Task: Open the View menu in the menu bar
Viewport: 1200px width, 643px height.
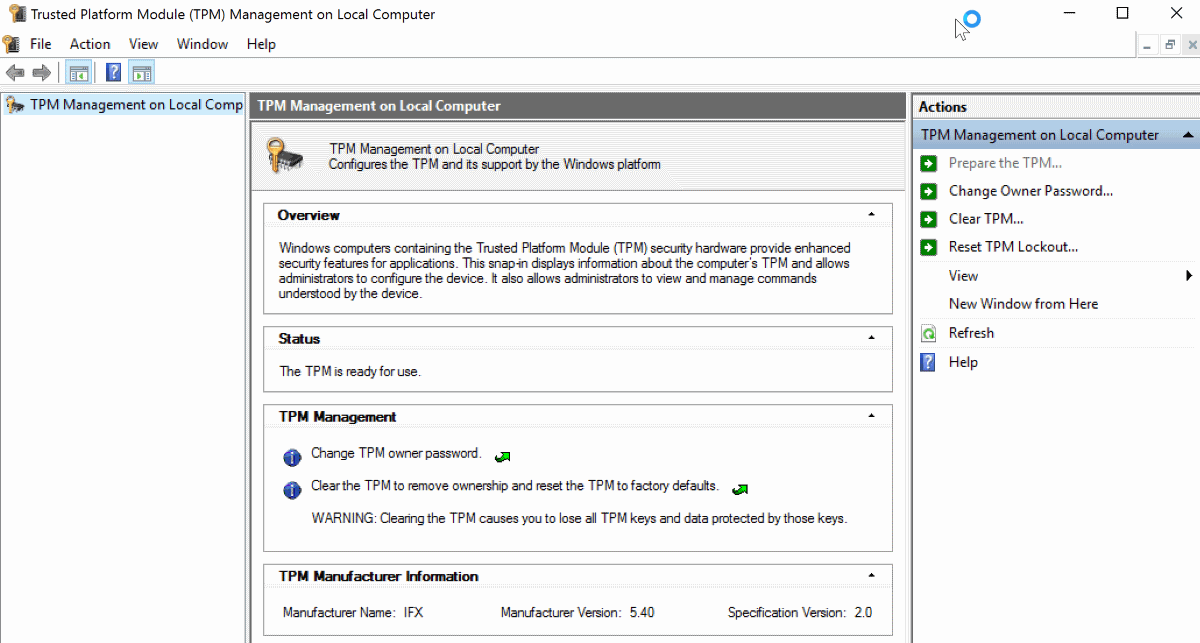Action: point(143,44)
